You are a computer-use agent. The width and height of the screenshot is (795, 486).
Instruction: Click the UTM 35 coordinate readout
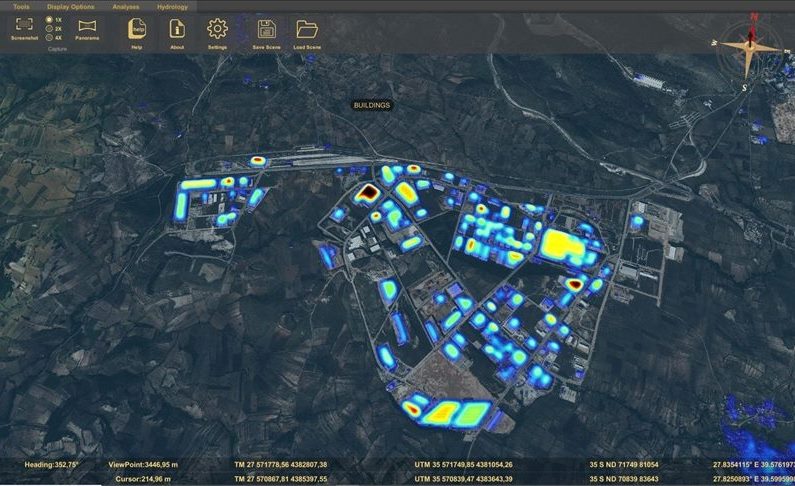464,465
